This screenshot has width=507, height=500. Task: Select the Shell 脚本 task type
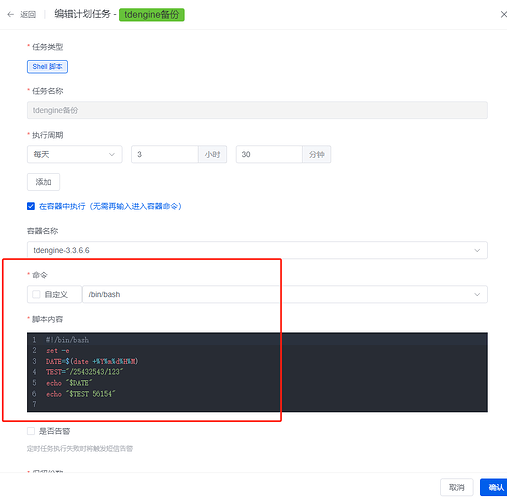click(x=47, y=67)
